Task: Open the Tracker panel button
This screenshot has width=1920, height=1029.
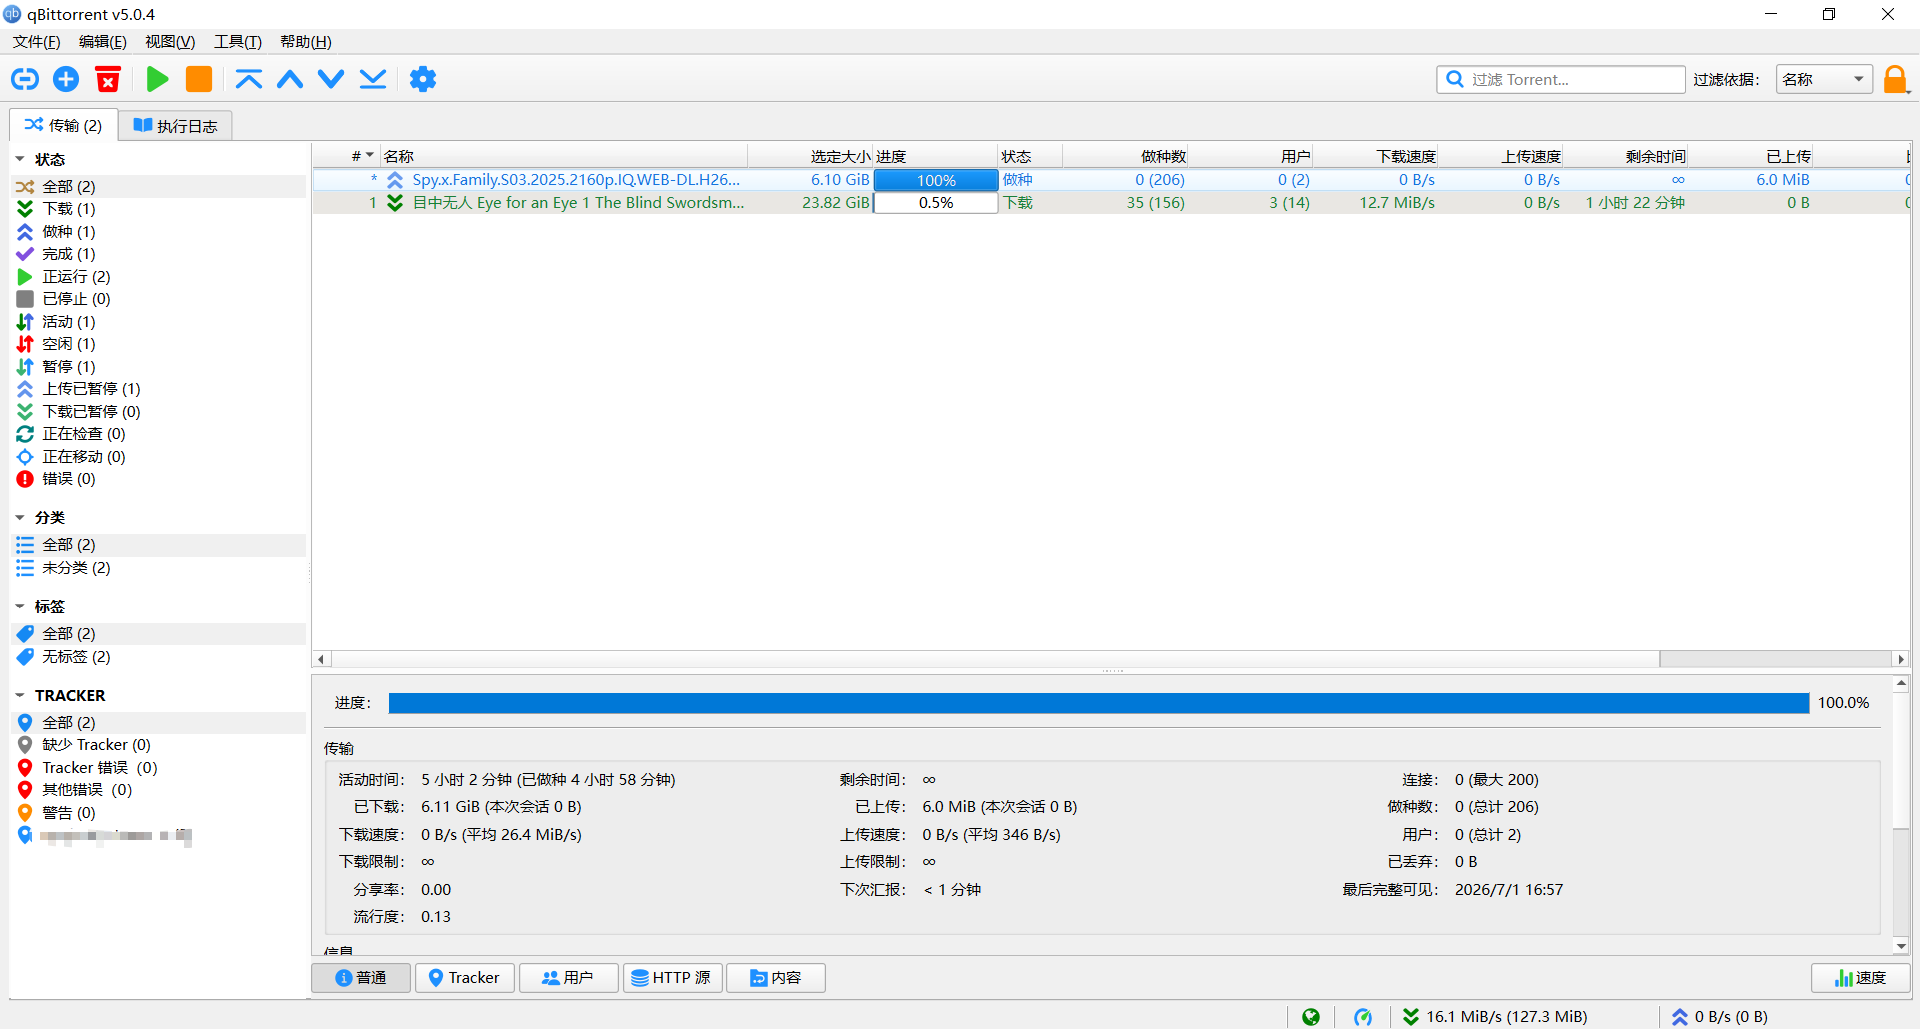Action: coord(465,978)
